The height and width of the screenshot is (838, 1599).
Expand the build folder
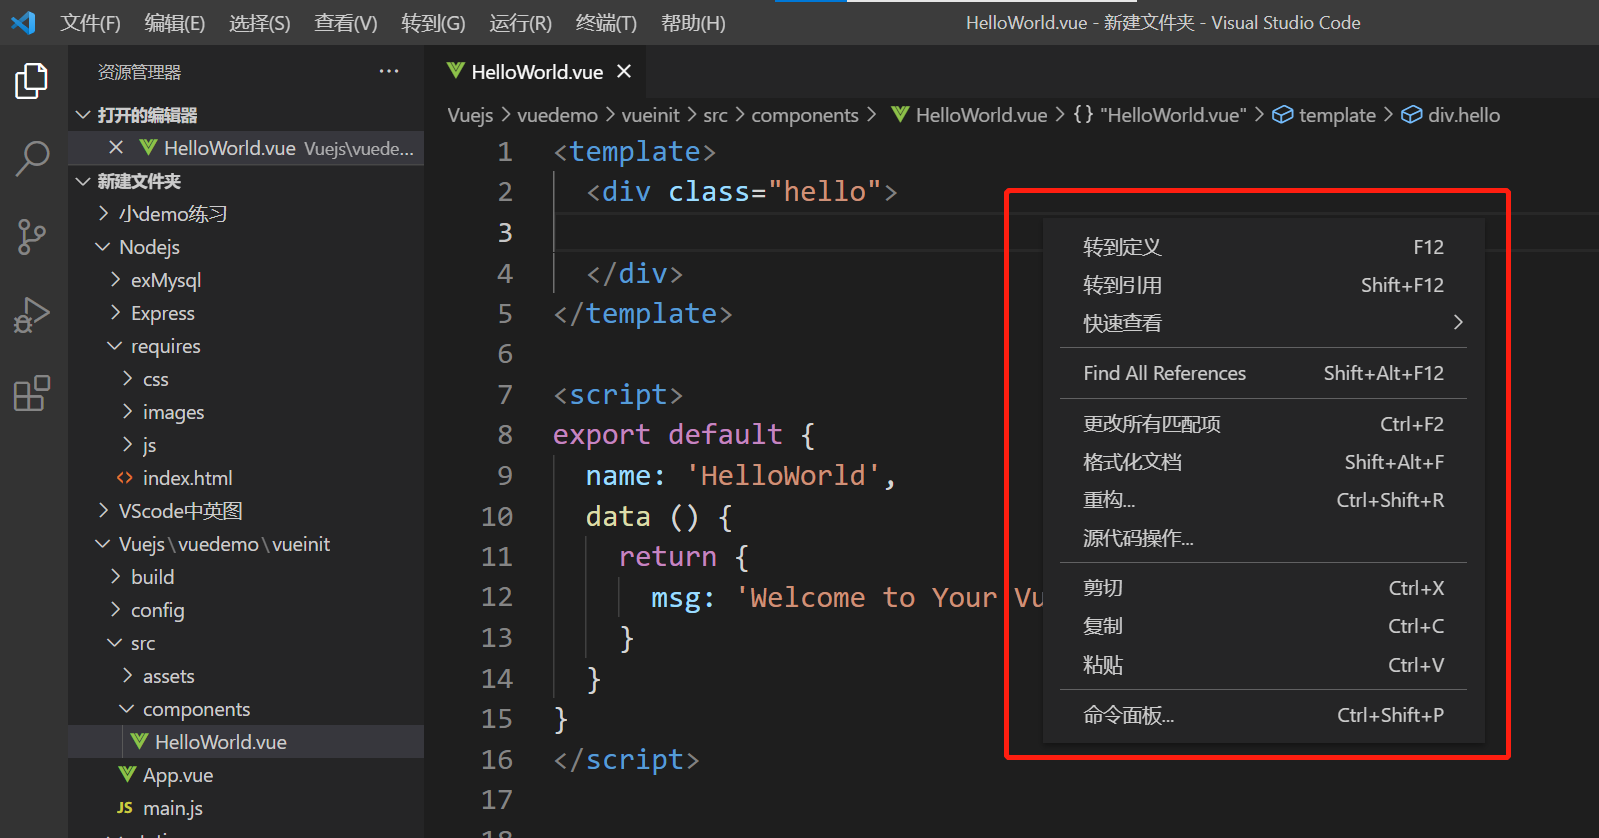pyautogui.click(x=115, y=577)
